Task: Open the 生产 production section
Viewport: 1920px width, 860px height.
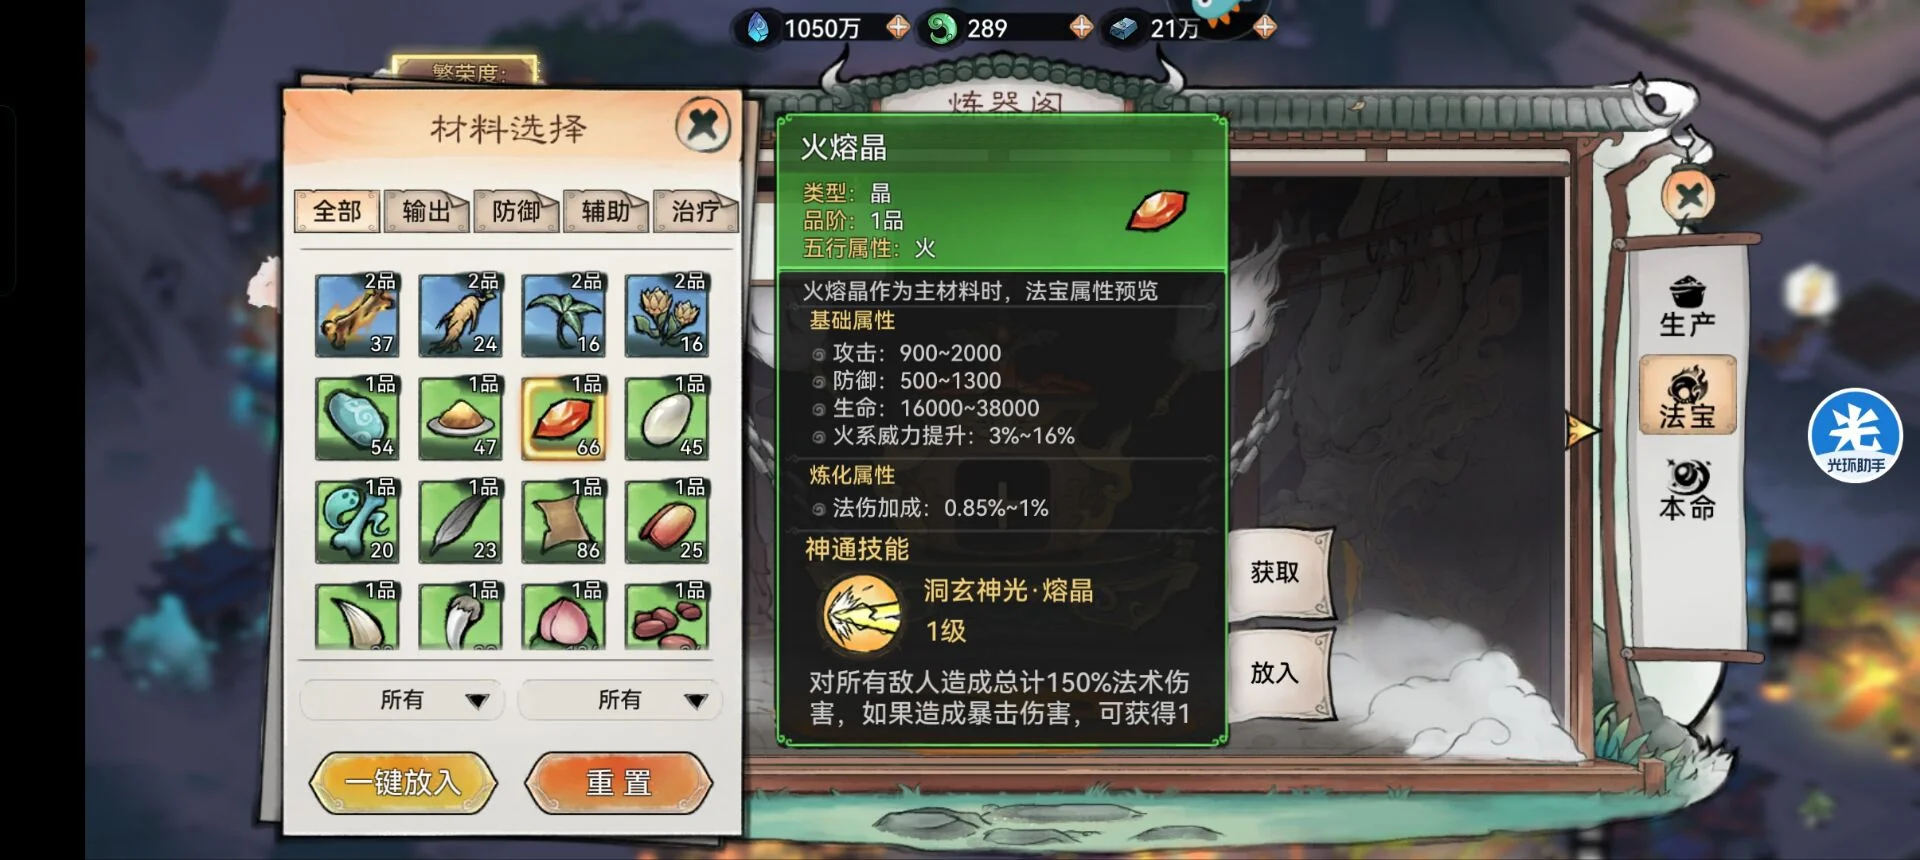Action: click(x=1687, y=306)
